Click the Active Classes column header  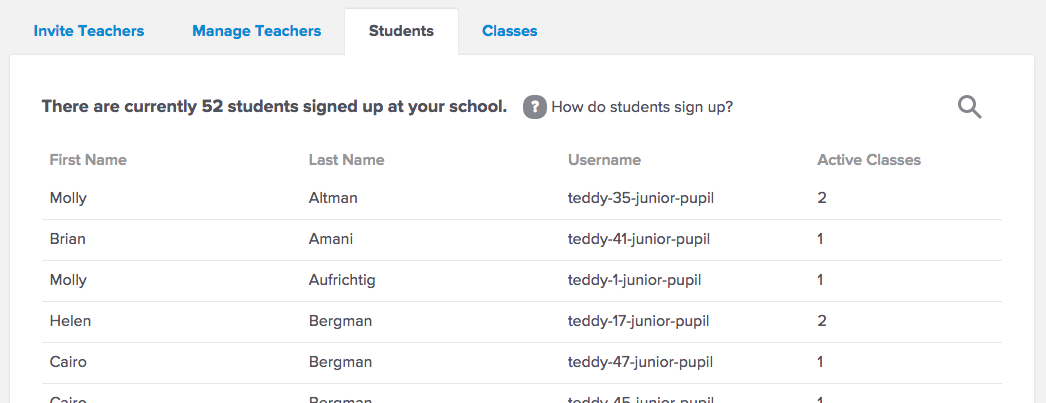click(x=869, y=160)
